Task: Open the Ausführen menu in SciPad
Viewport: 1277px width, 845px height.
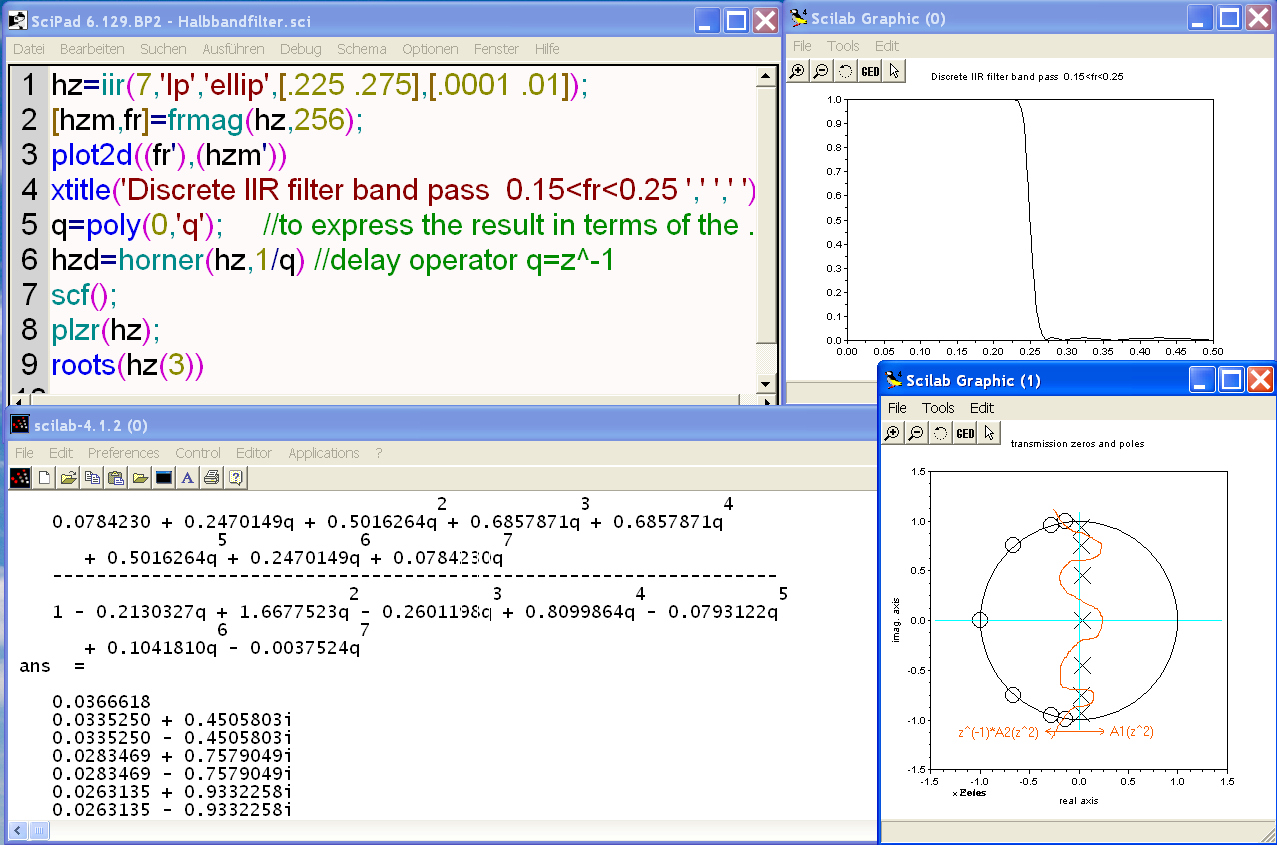Action: [x=233, y=49]
